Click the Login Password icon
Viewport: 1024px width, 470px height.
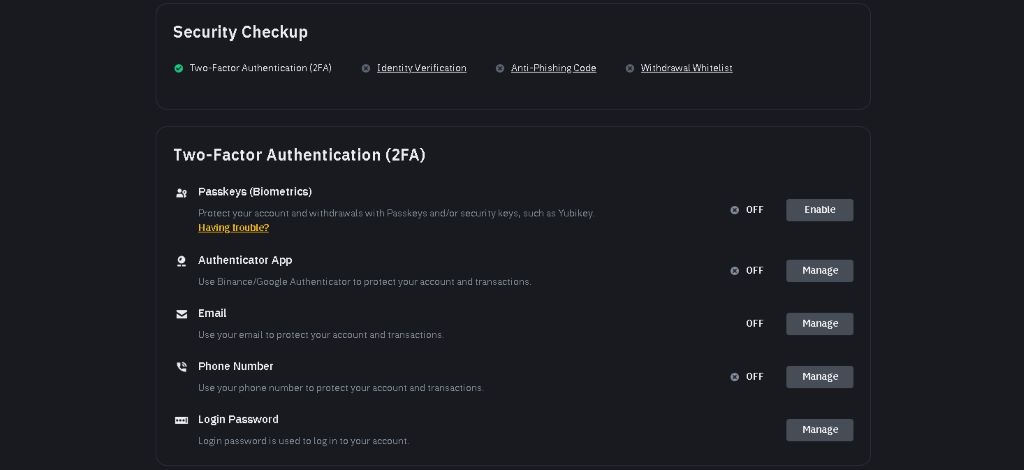tap(181, 420)
